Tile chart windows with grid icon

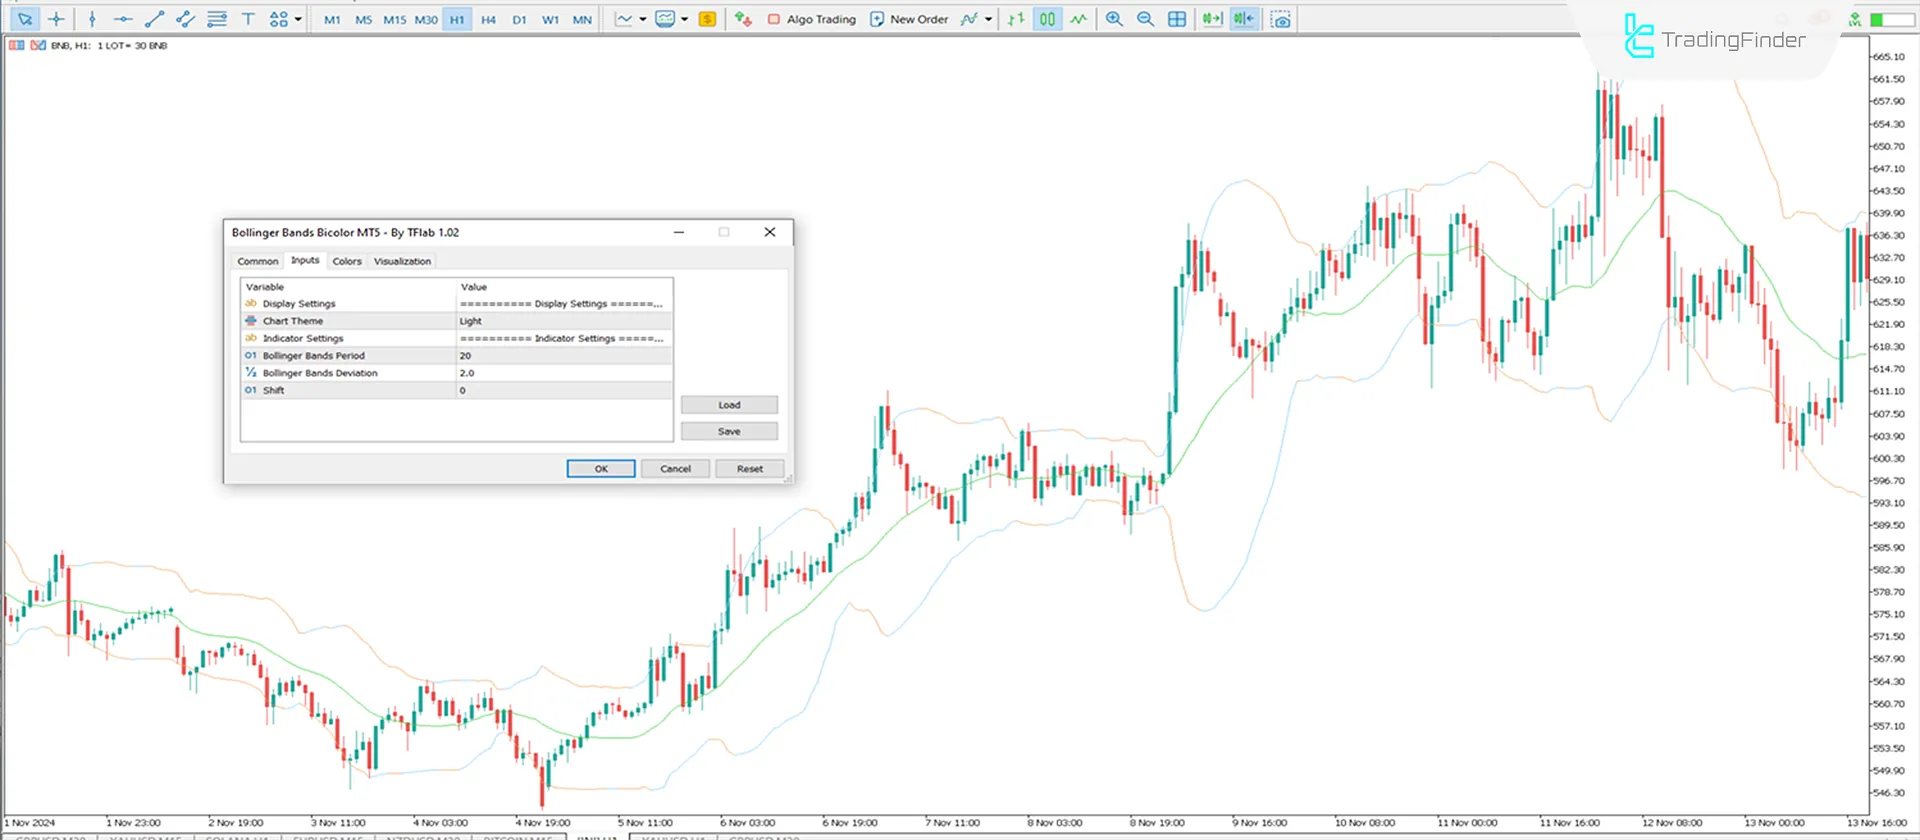click(x=1177, y=19)
